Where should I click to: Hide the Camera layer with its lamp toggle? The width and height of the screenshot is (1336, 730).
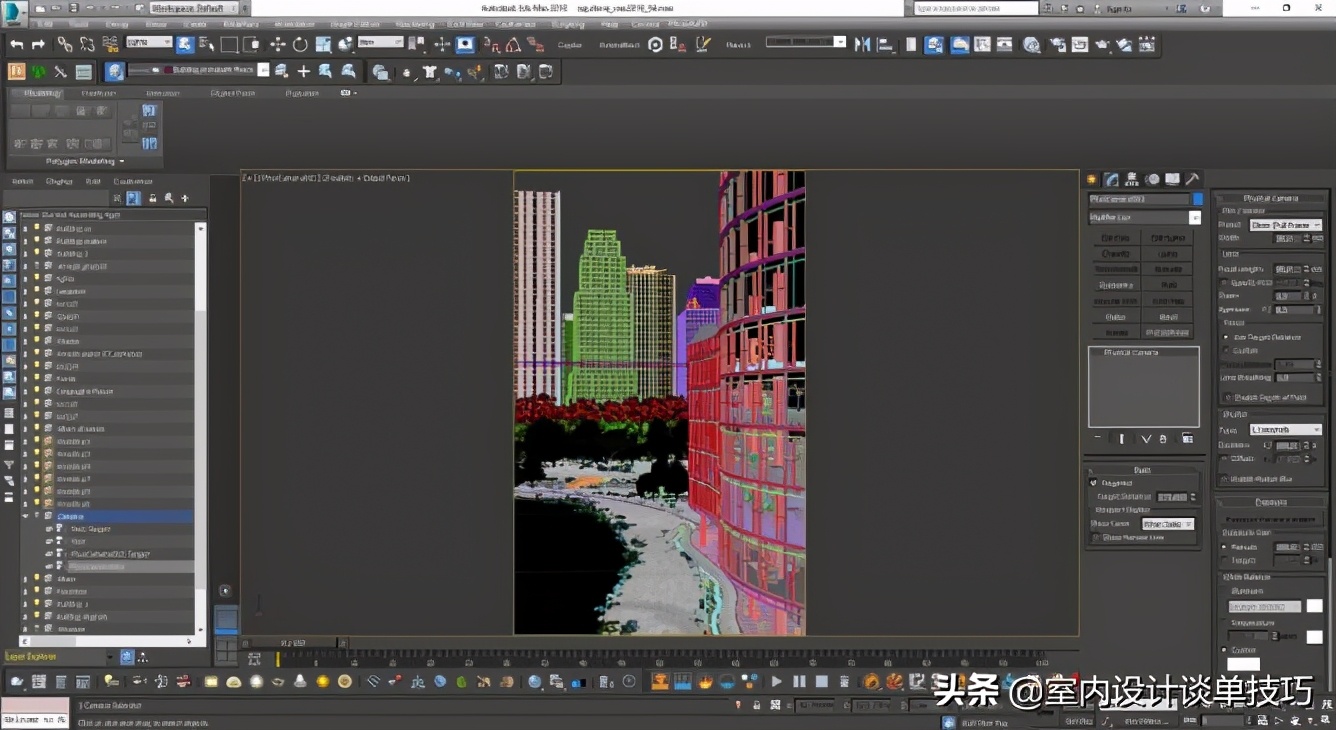37,516
